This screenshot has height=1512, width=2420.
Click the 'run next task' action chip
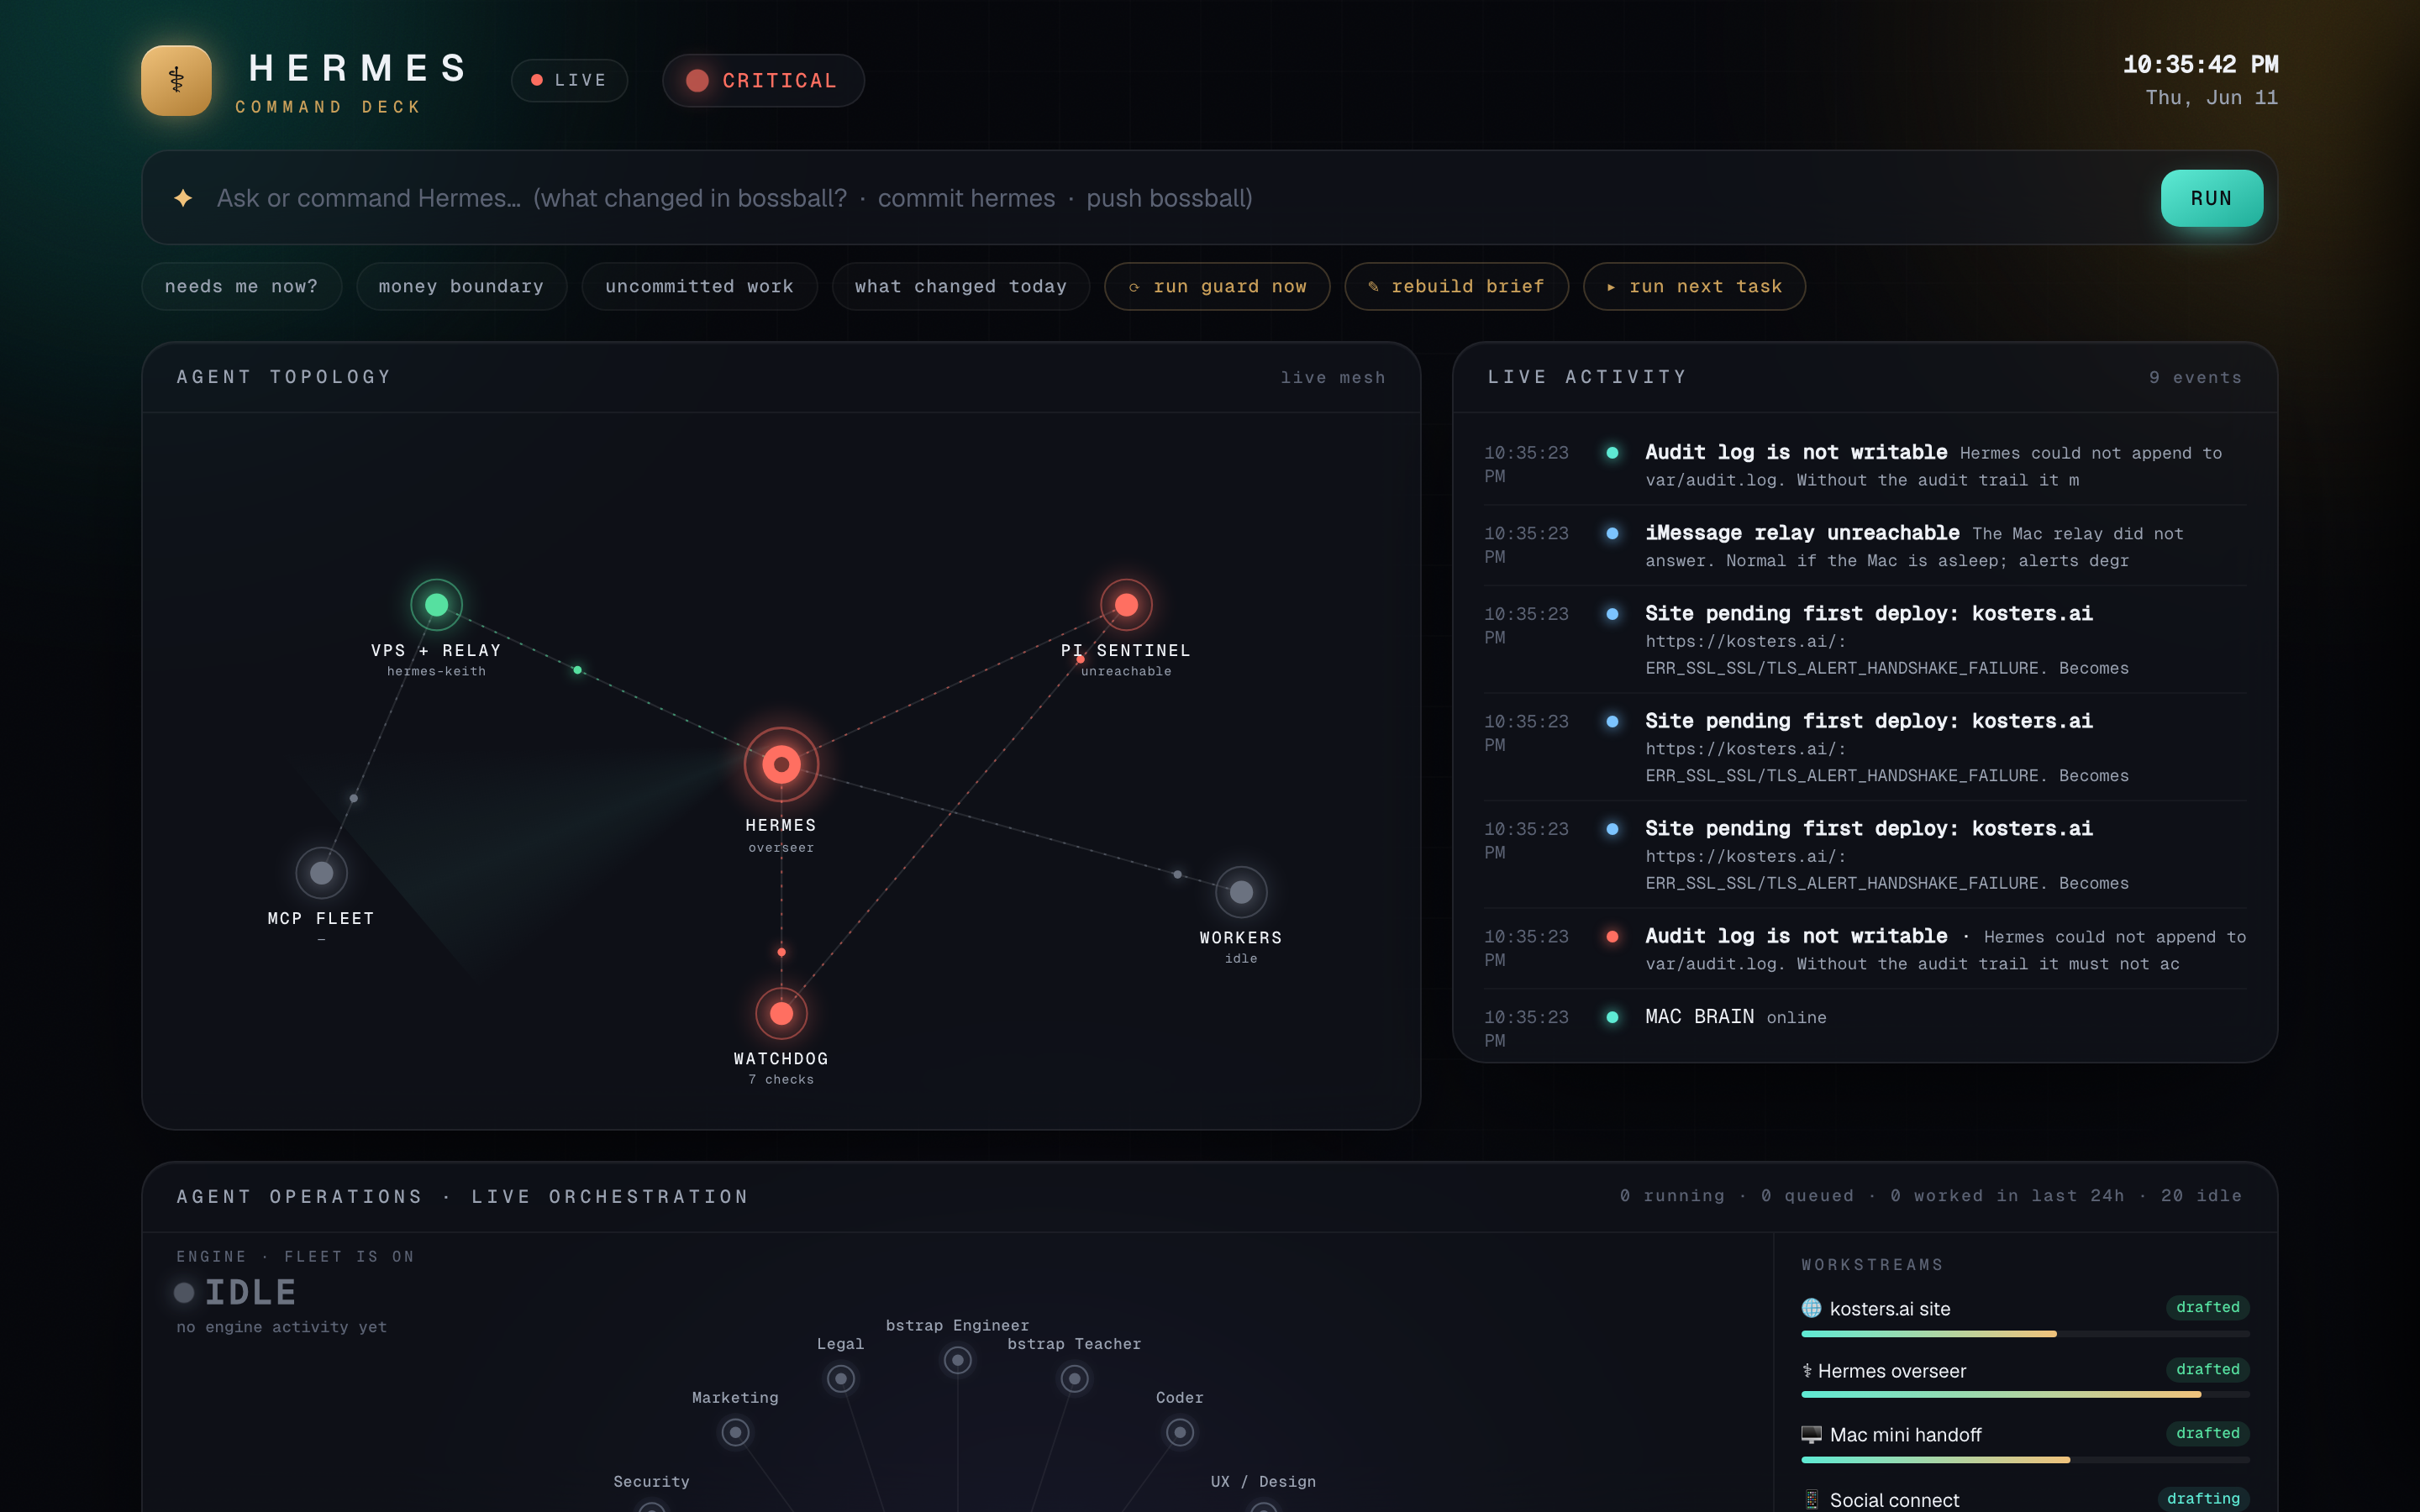tap(1694, 286)
